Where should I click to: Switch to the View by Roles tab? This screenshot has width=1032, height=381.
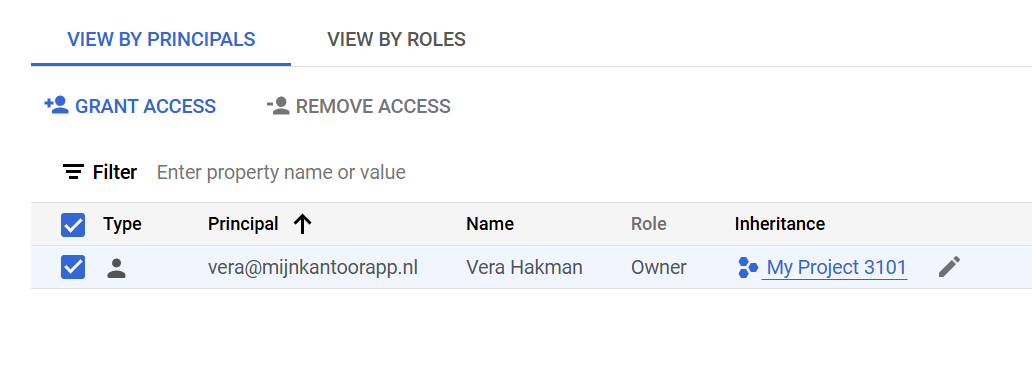[x=396, y=39]
